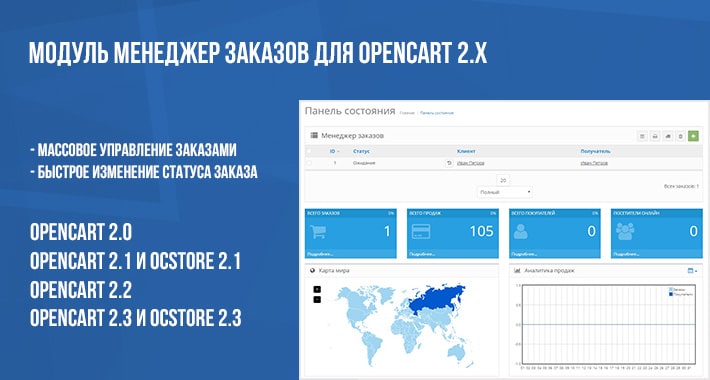710x380 pixels.
Task: Click the table icon beside Менеджер заказов title
Action: click(314, 135)
